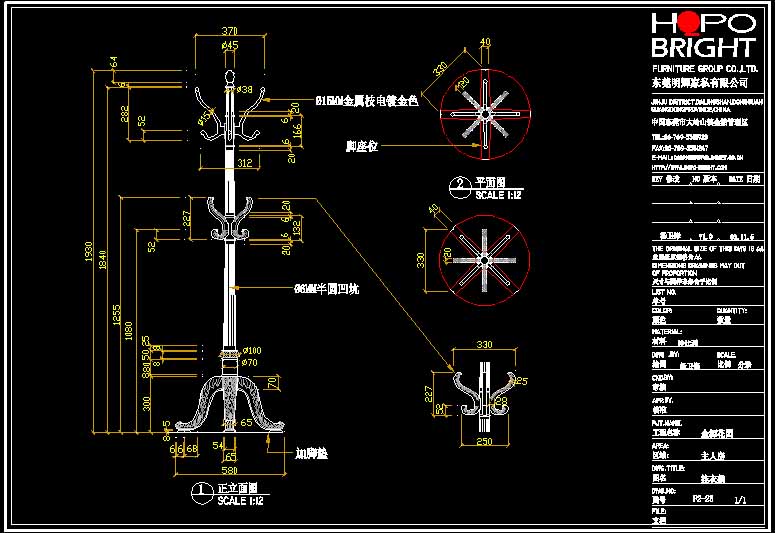The height and width of the screenshot is (533, 775).
Task: Select the 1930 overall height dimension
Action: (88, 251)
